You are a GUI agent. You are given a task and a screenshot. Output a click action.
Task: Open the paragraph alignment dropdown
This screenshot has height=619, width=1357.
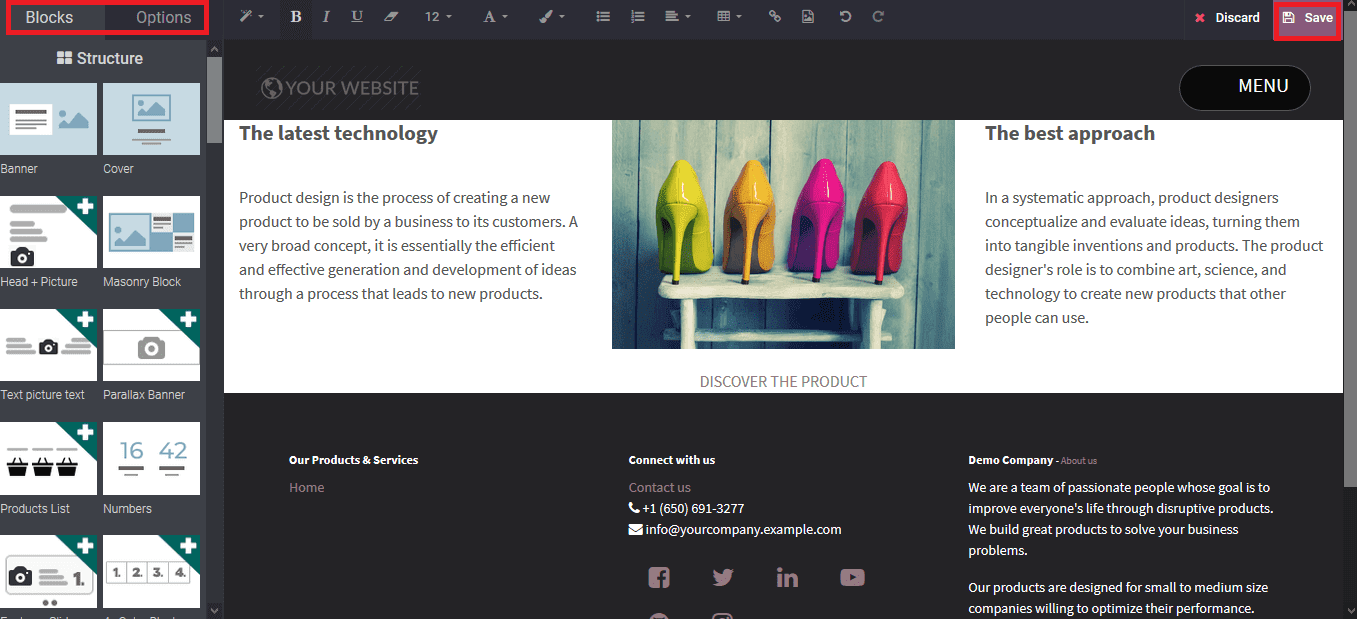pos(678,17)
